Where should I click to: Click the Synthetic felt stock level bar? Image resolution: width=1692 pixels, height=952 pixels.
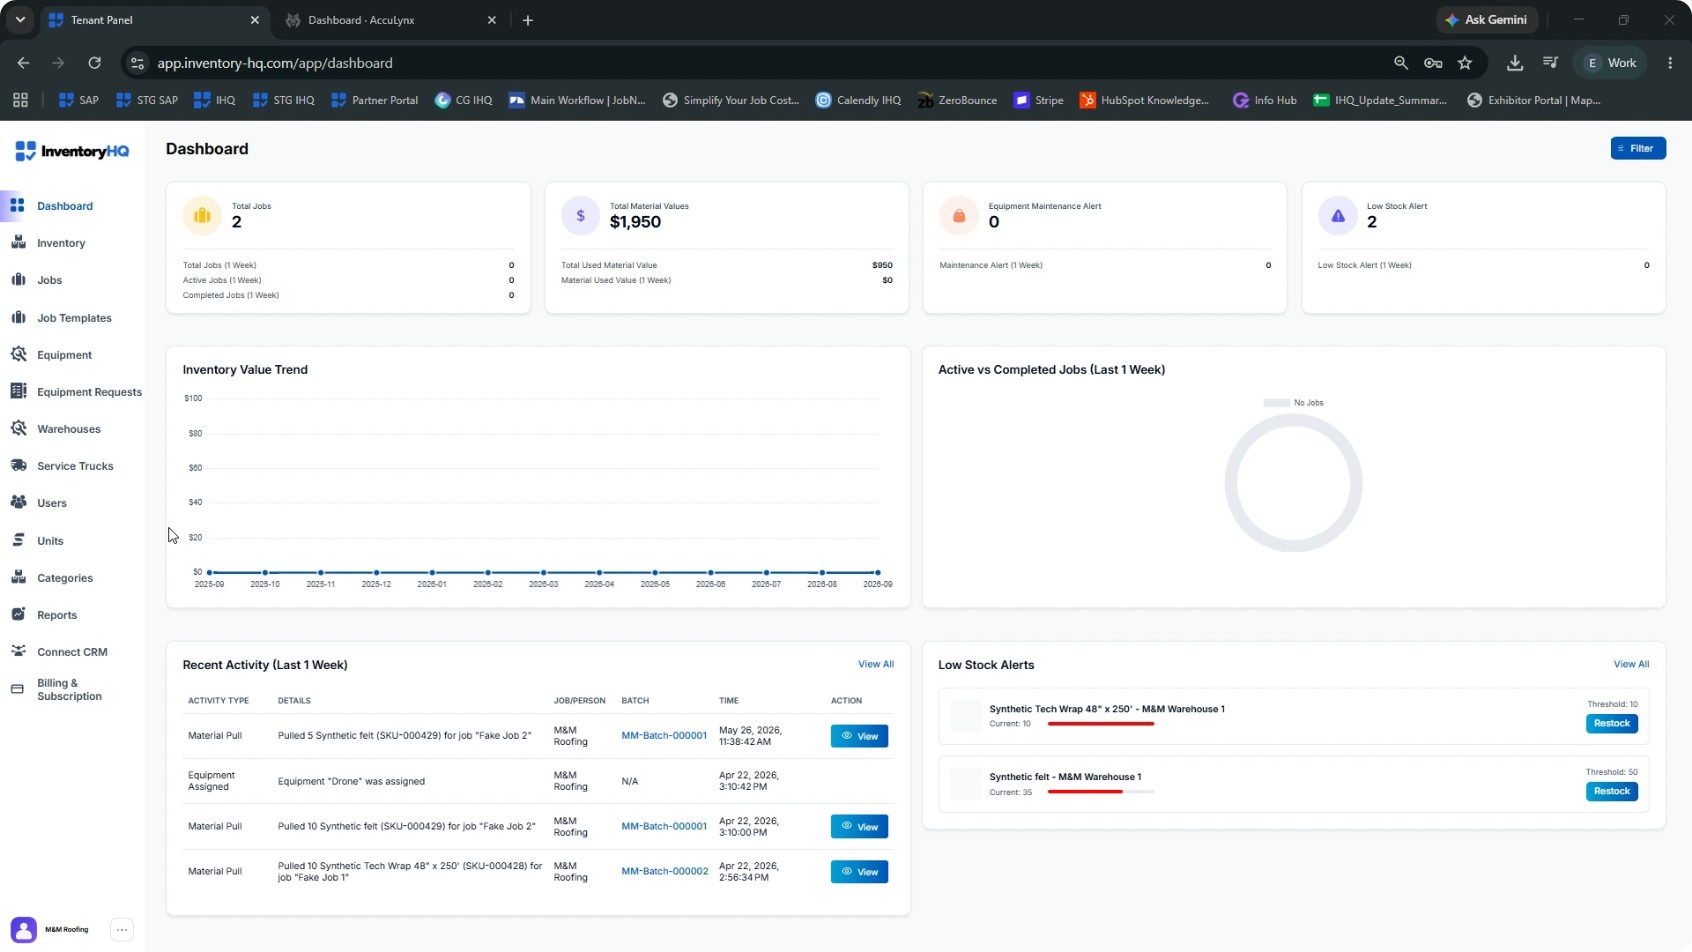[1101, 792]
